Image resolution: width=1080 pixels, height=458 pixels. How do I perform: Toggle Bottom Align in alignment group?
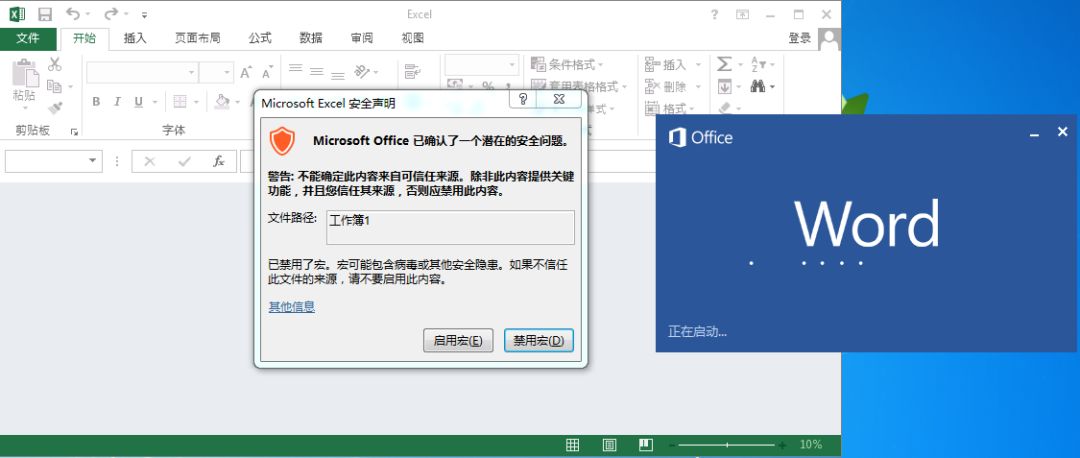(x=338, y=74)
